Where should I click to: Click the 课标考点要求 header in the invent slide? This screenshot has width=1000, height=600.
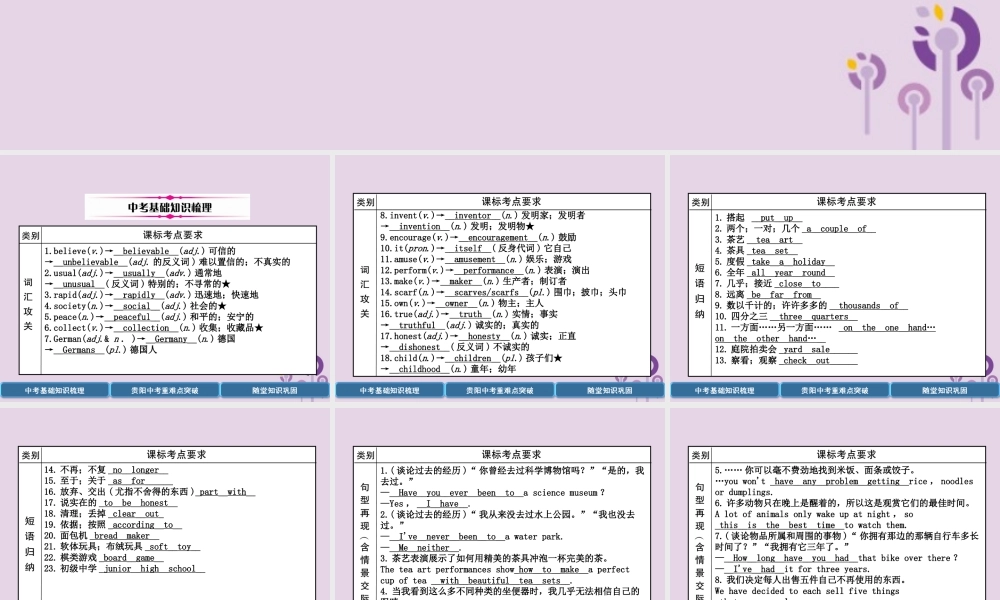[x=511, y=201]
